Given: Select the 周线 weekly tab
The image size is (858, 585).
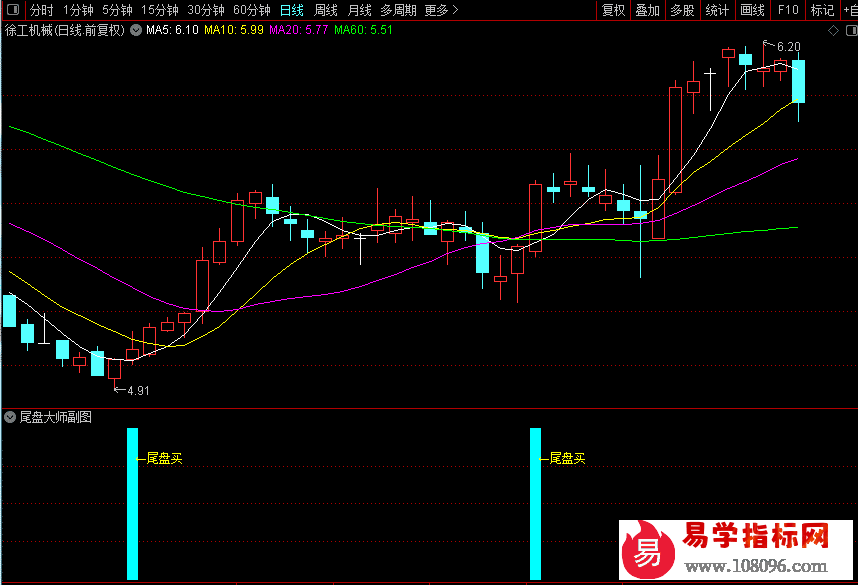Looking at the screenshot, I should (x=326, y=10).
